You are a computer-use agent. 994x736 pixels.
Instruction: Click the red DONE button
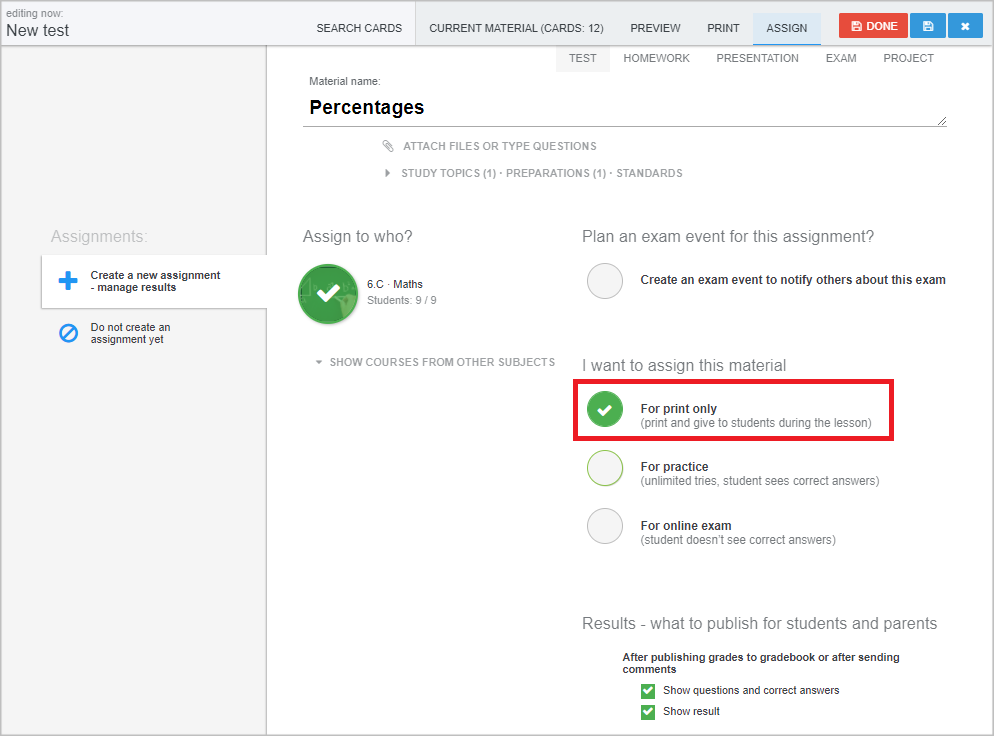click(873, 26)
